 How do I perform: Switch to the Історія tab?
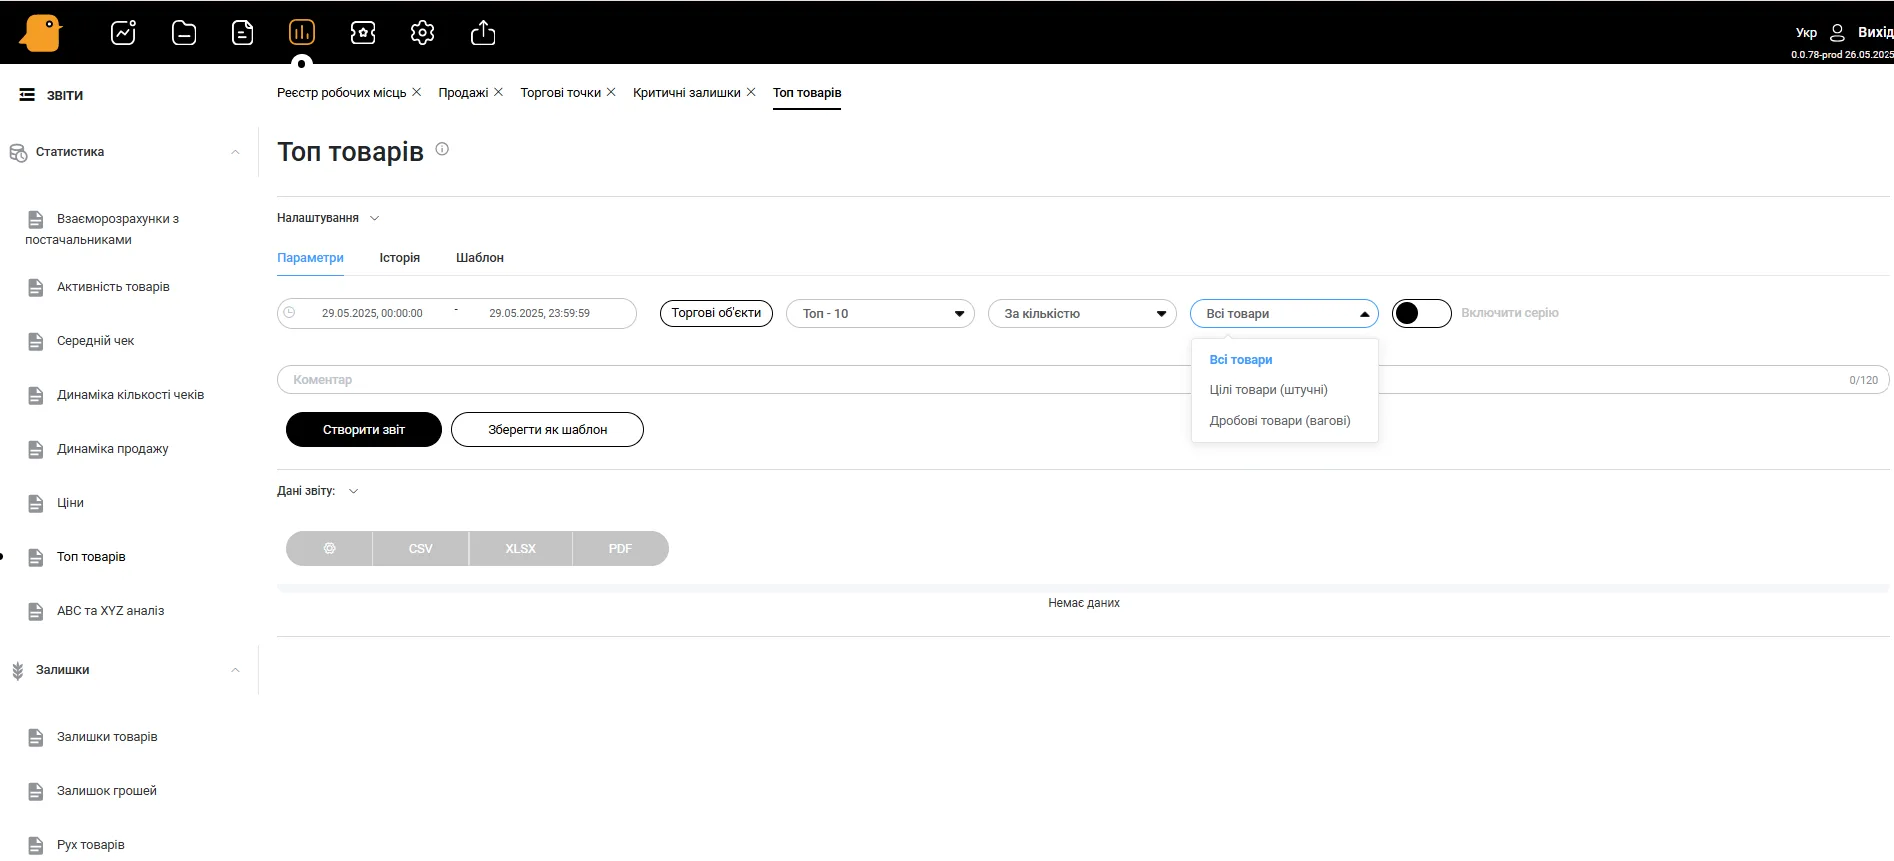pyautogui.click(x=399, y=258)
